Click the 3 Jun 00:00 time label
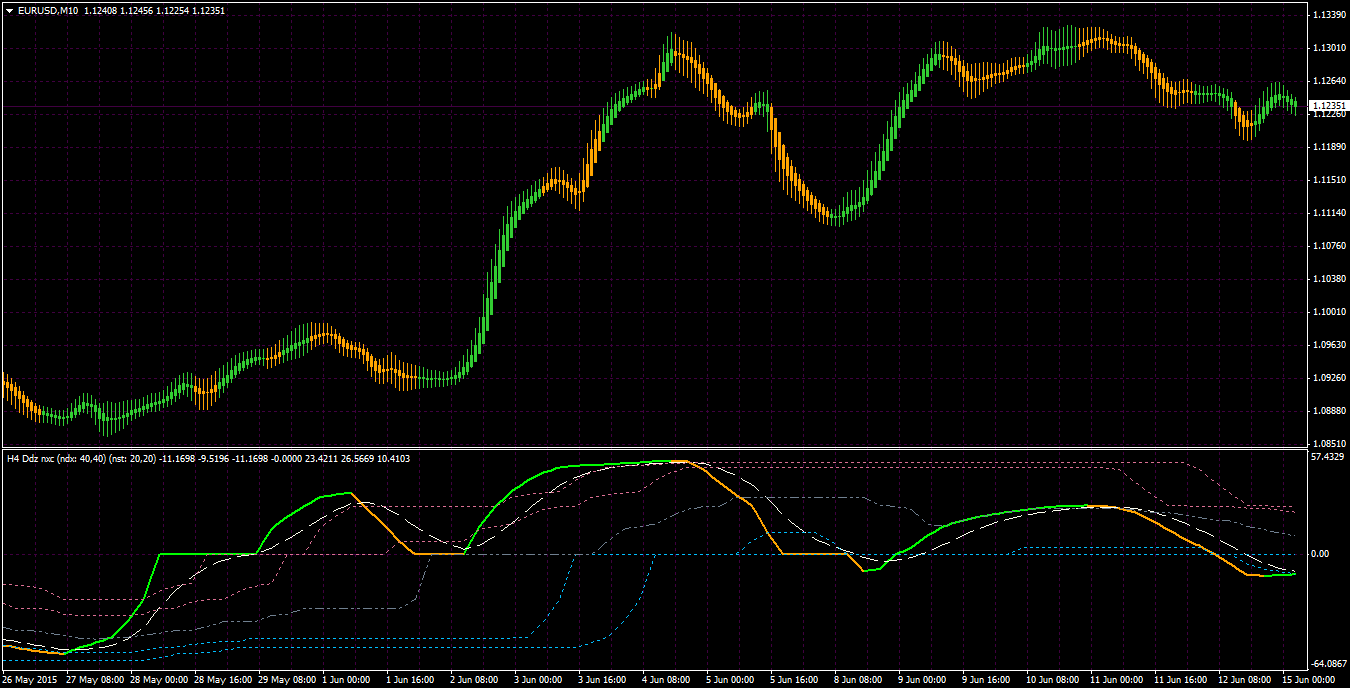The width and height of the screenshot is (1350, 688). pyautogui.click(x=538, y=679)
